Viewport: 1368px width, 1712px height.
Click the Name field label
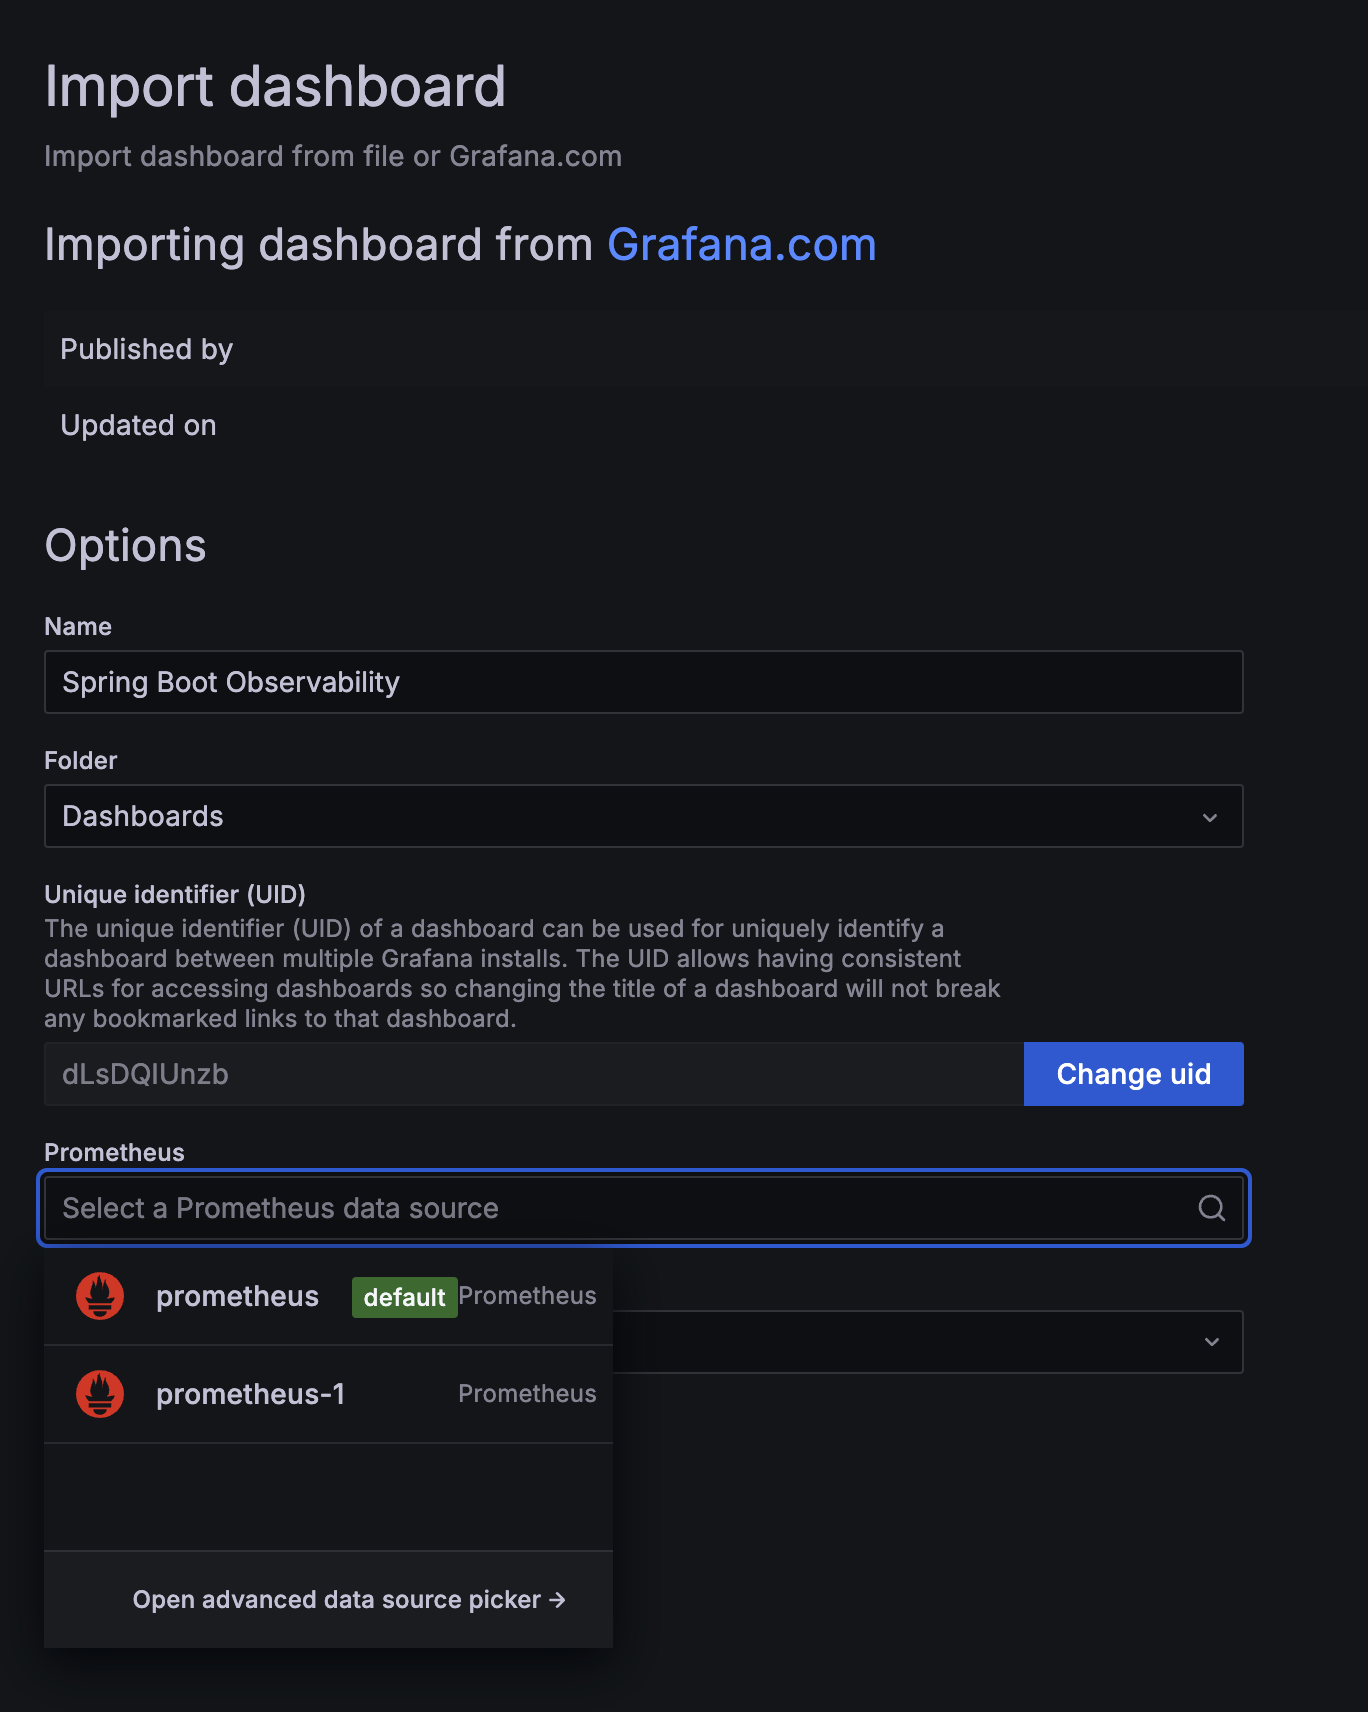click(x=78, y=626)
